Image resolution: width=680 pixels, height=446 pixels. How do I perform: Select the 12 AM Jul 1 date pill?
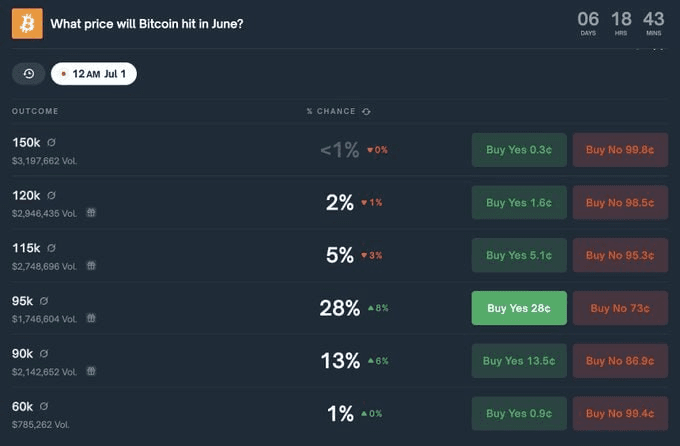[94, 74]
